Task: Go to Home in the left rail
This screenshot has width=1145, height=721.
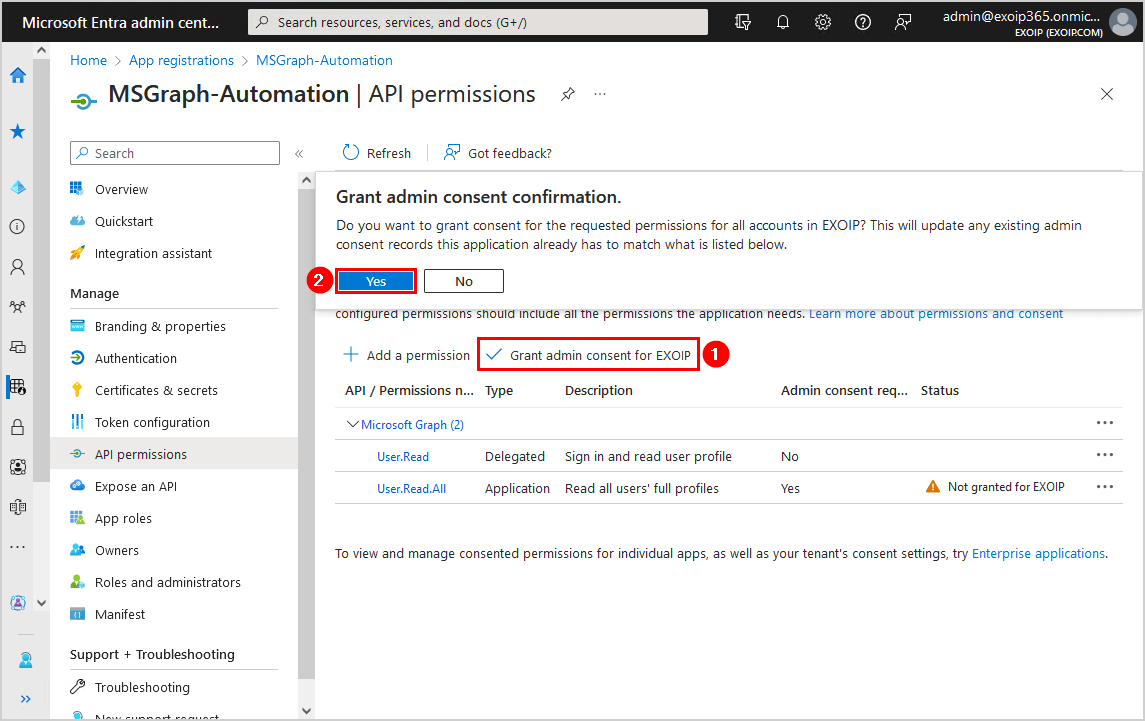Action: (x=17, y=75)
